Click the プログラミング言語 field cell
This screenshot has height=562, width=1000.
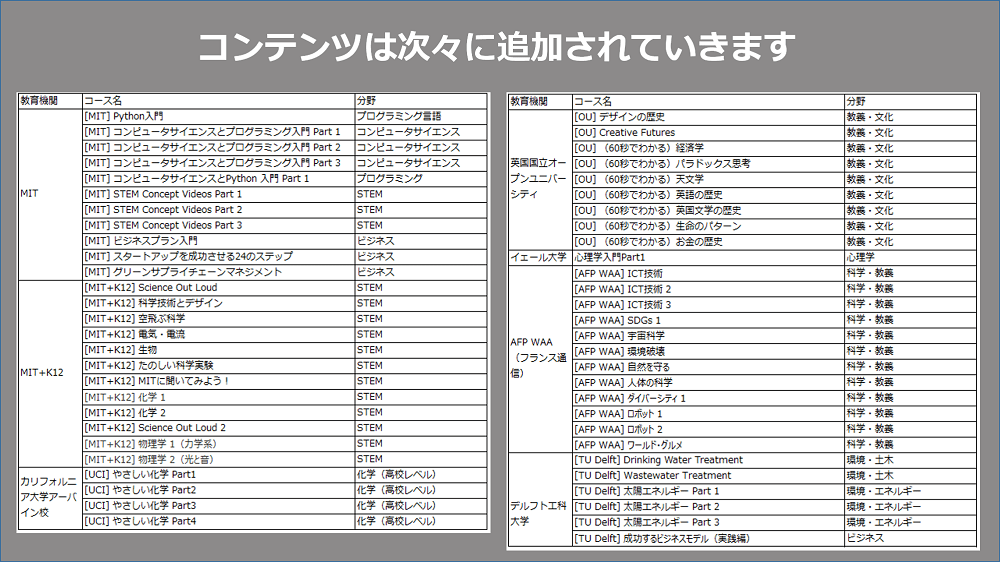(421, 116)
